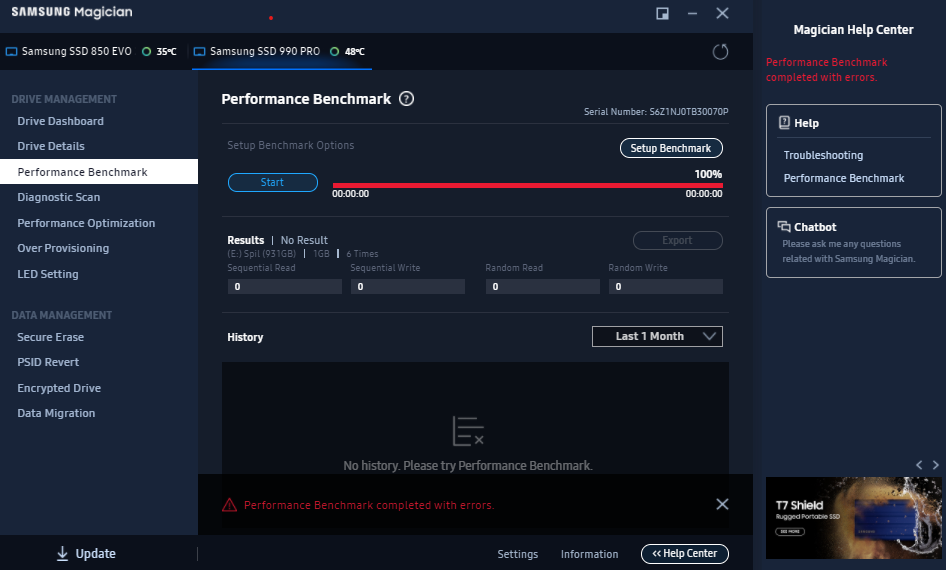The height and width of the screenshot is (570, 946).
Task: Toggle the compact view window icon
Action: 662,13
